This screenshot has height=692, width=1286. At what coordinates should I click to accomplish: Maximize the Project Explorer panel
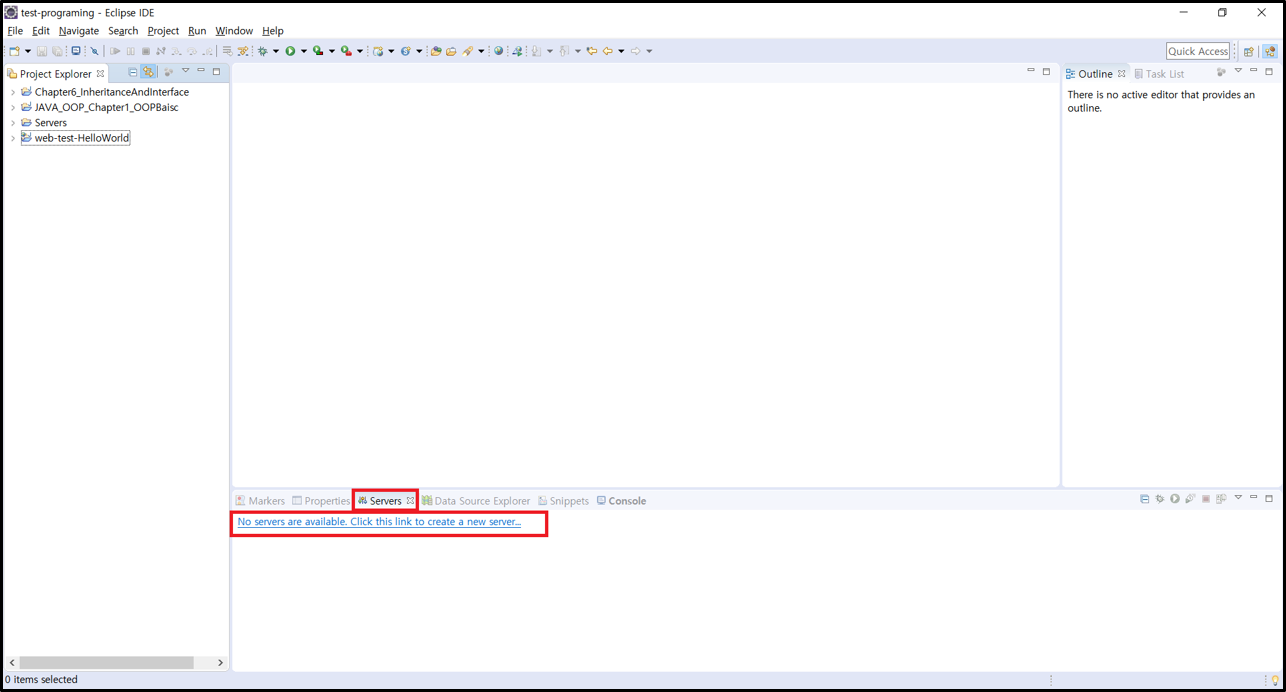[216, 71]
